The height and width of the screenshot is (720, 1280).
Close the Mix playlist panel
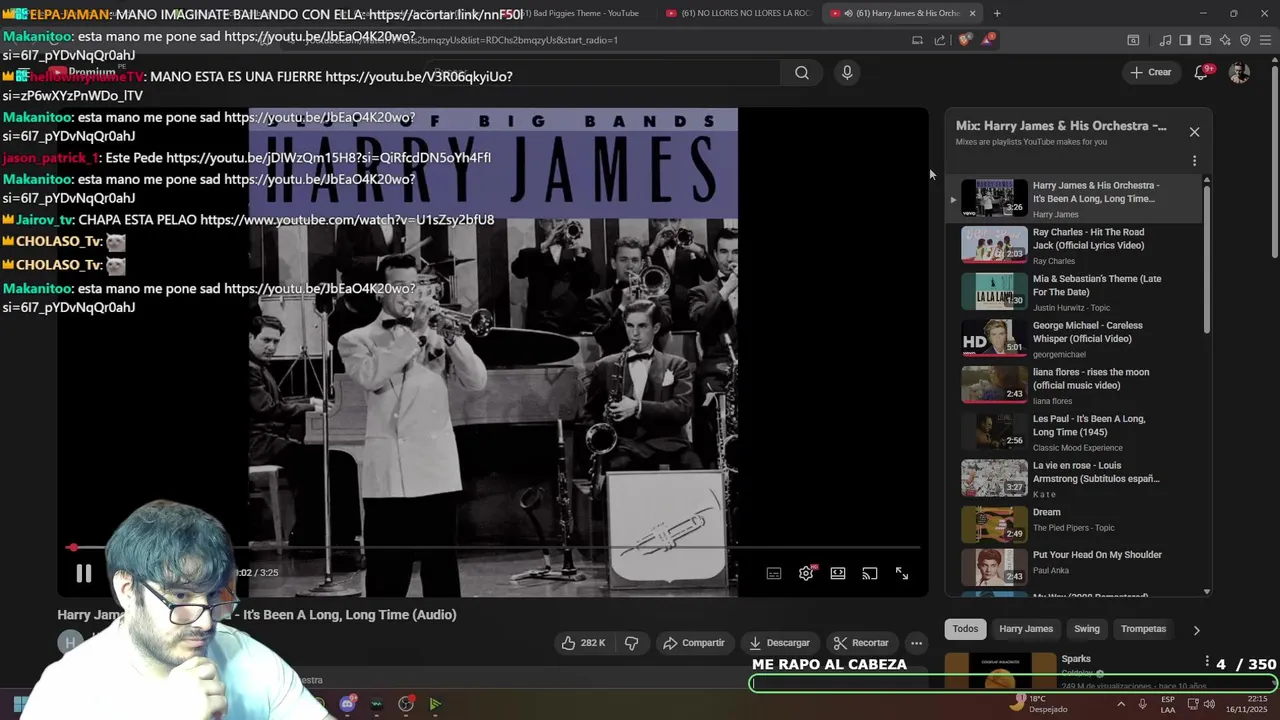click(1194, 132)
